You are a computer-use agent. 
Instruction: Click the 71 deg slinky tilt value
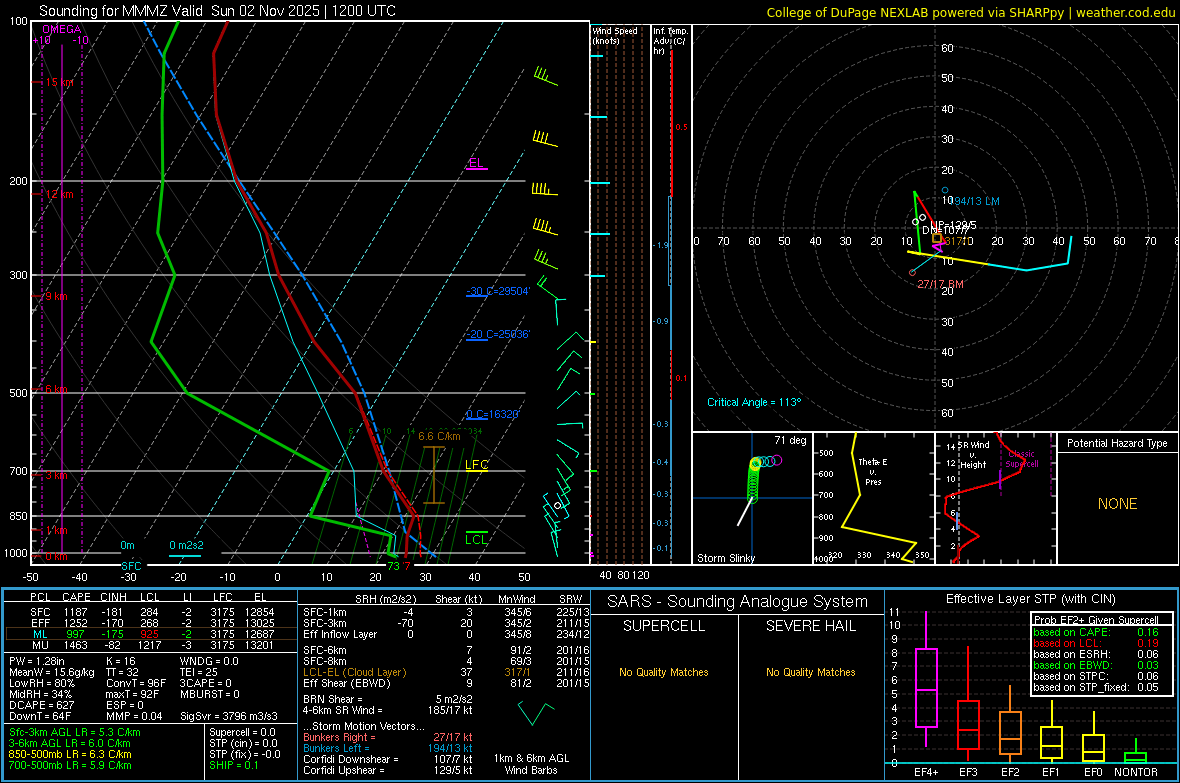tap(790, 440)
